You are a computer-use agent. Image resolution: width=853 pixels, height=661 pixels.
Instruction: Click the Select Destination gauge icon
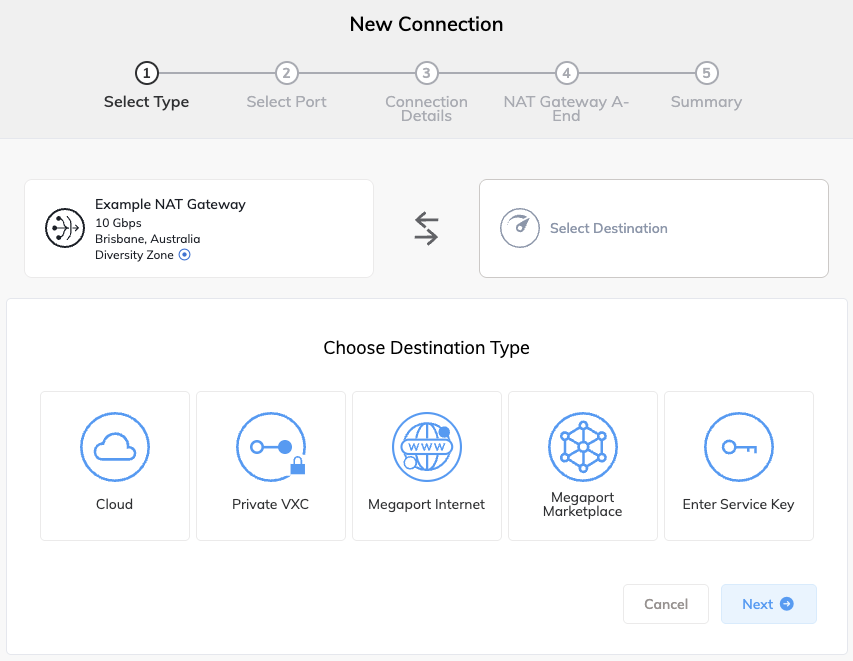click(x=520, y=228)
